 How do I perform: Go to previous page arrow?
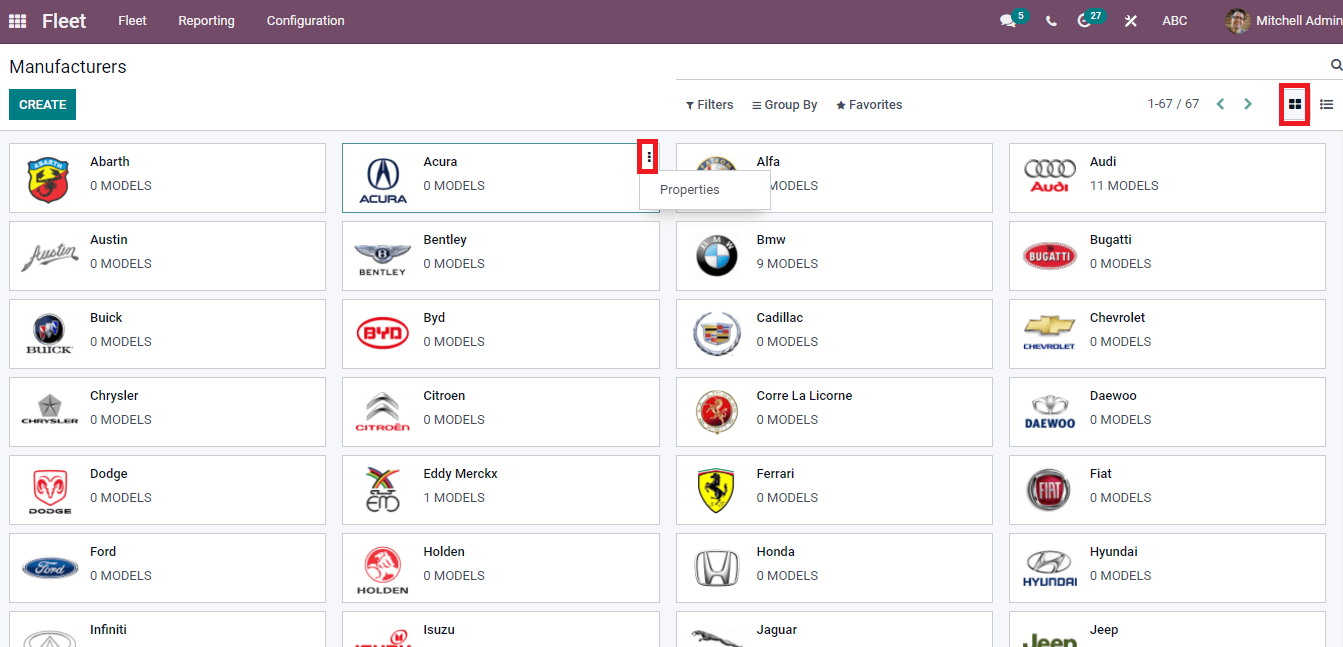[x=1220, y=104]
